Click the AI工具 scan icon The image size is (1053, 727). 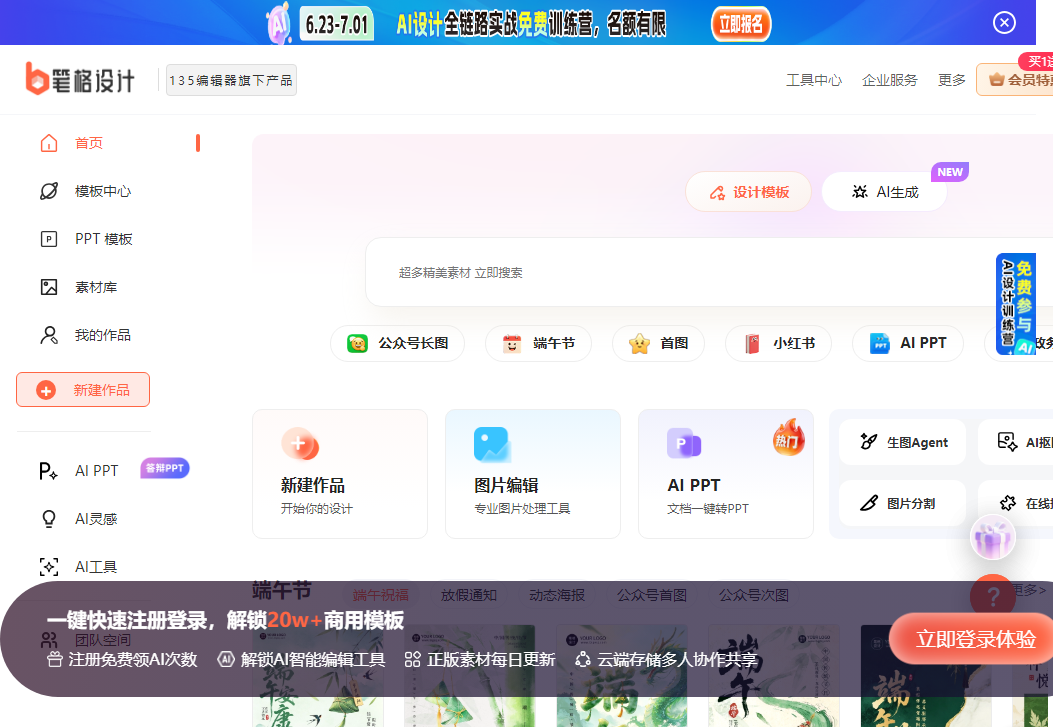(49, 567)
